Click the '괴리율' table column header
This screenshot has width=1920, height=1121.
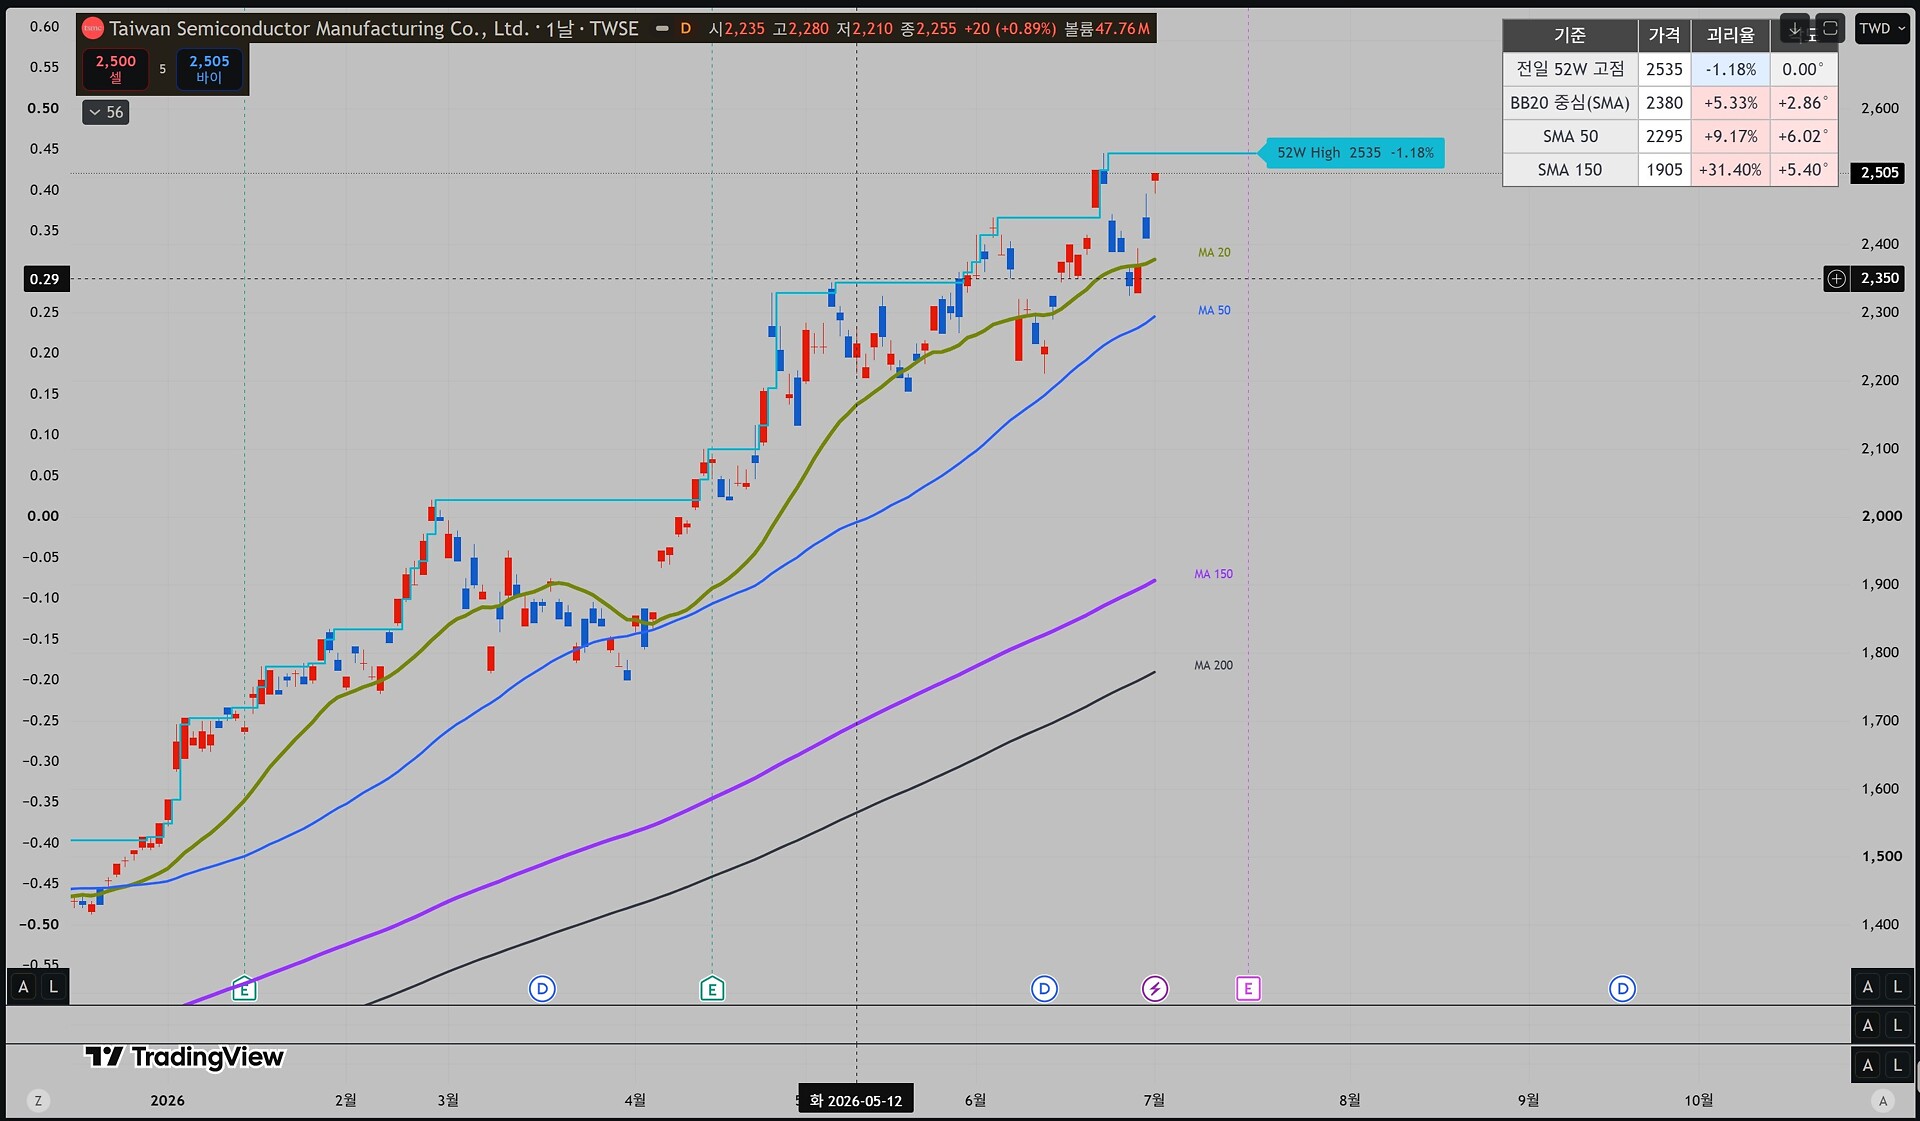(1730, 35)
